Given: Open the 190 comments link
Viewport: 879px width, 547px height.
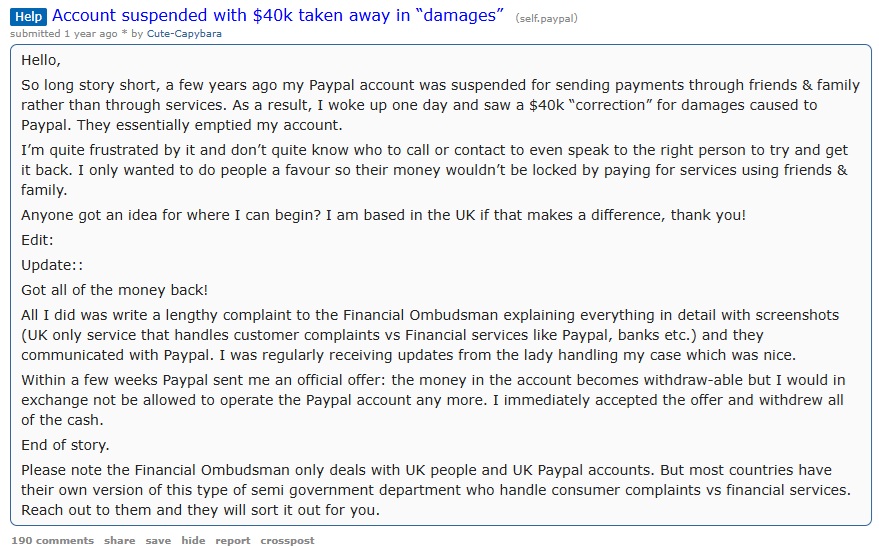Looking at the screenshot, I should click(53, 540).
